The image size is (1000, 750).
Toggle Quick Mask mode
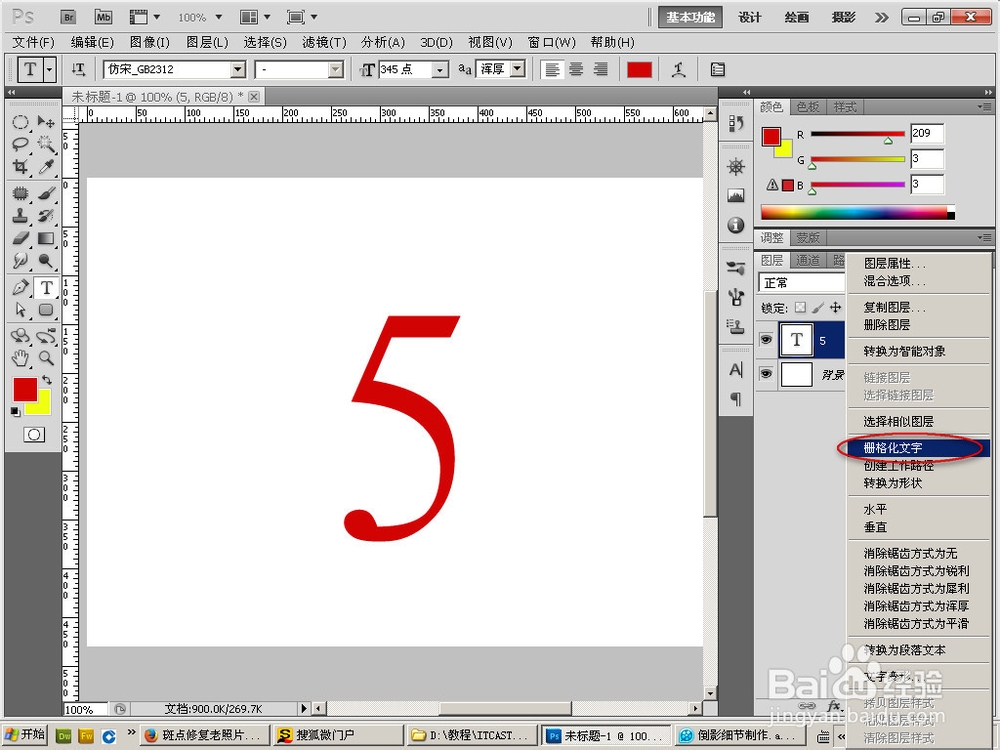point(34,435)
